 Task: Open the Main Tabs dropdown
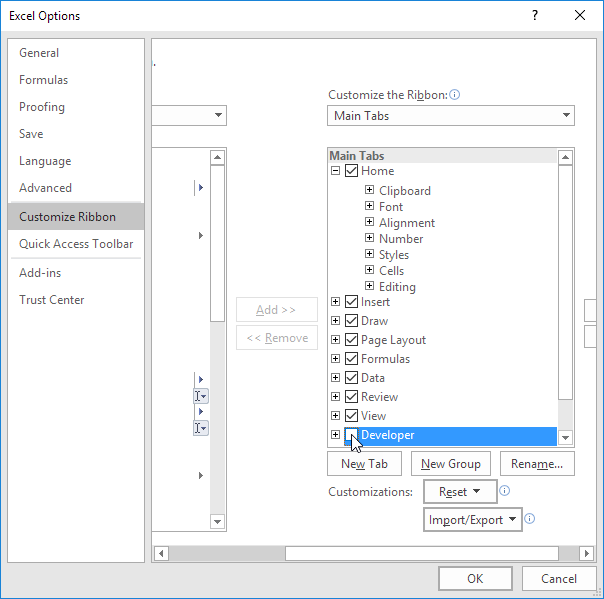tap(451, 116)
